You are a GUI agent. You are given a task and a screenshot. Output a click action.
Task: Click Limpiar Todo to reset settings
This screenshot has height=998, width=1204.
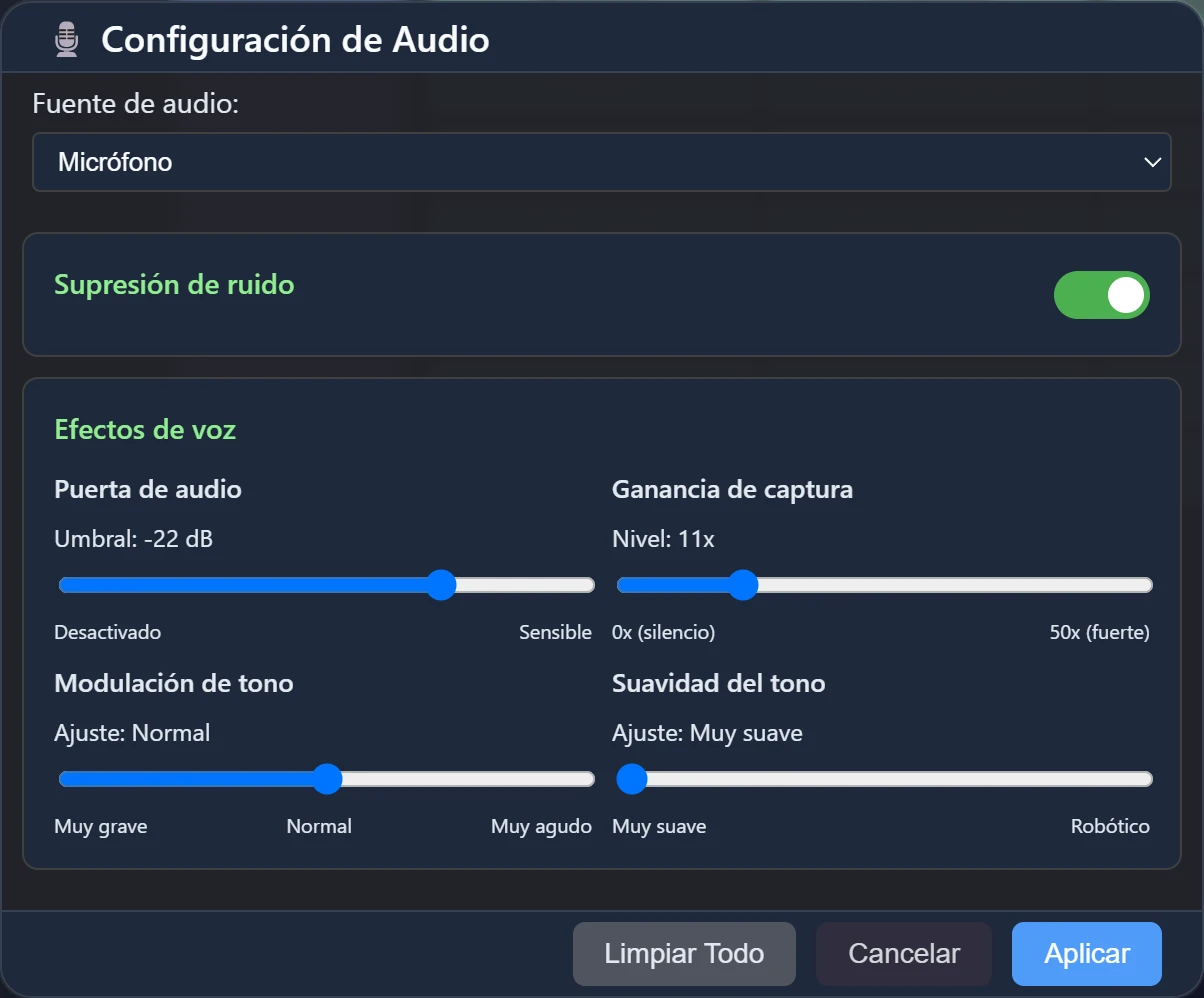[683, 953]
